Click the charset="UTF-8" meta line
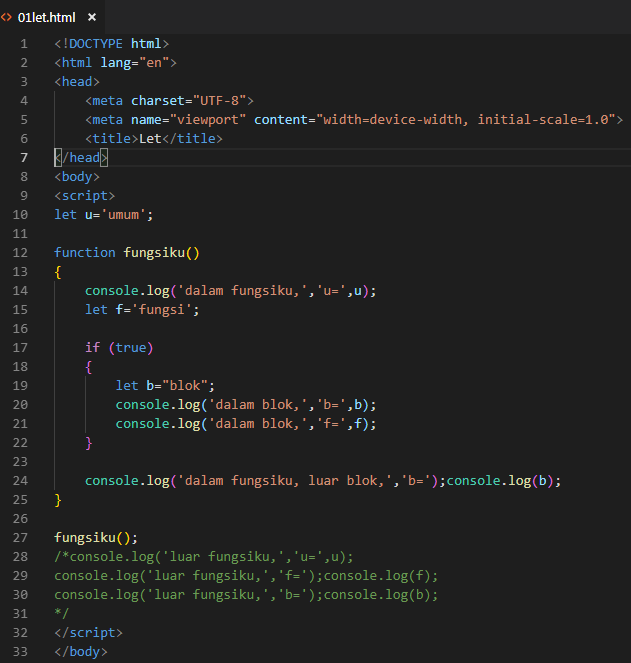Screen dimensions: 631x663 click(x=169, y=101)
